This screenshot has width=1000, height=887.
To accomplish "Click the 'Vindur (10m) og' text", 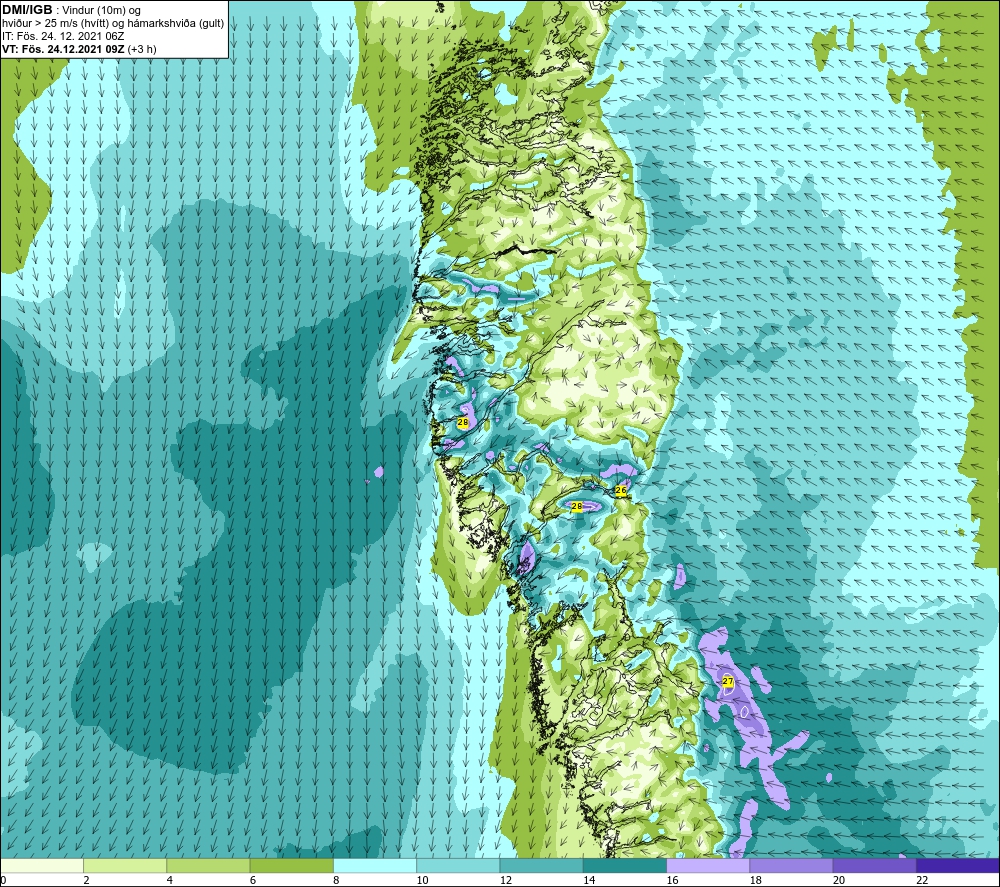I will tap(101, 11).
